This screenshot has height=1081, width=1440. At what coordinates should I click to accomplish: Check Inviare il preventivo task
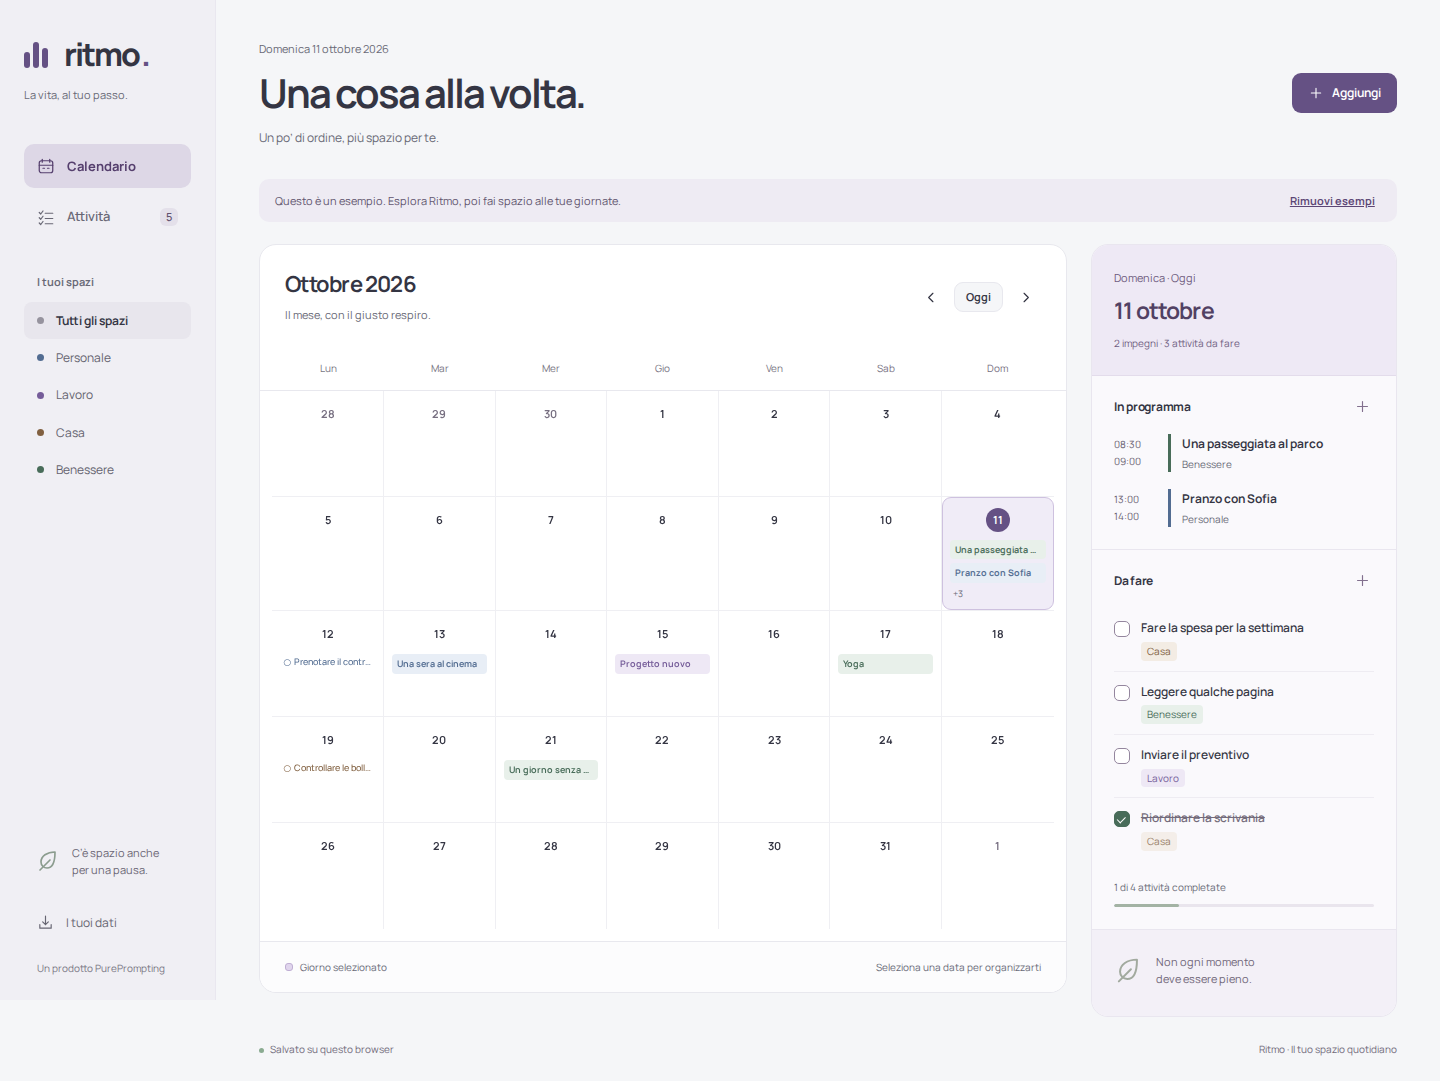coord(1122,756)
